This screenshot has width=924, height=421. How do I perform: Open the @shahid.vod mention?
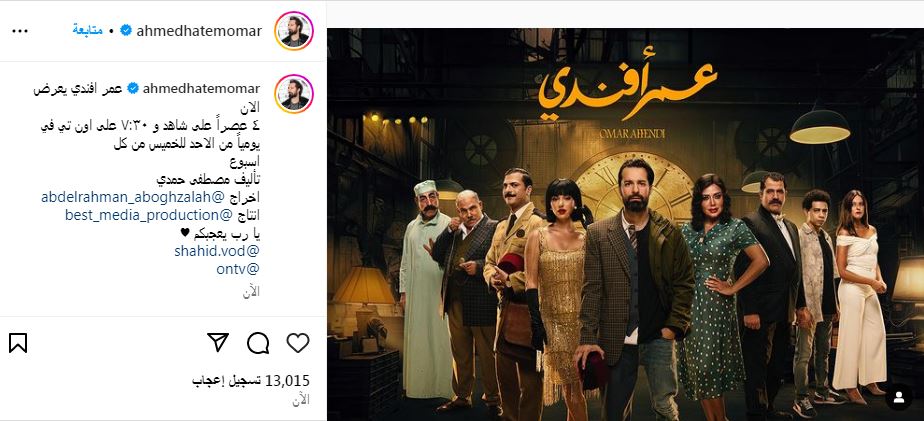tap(217, 251)
